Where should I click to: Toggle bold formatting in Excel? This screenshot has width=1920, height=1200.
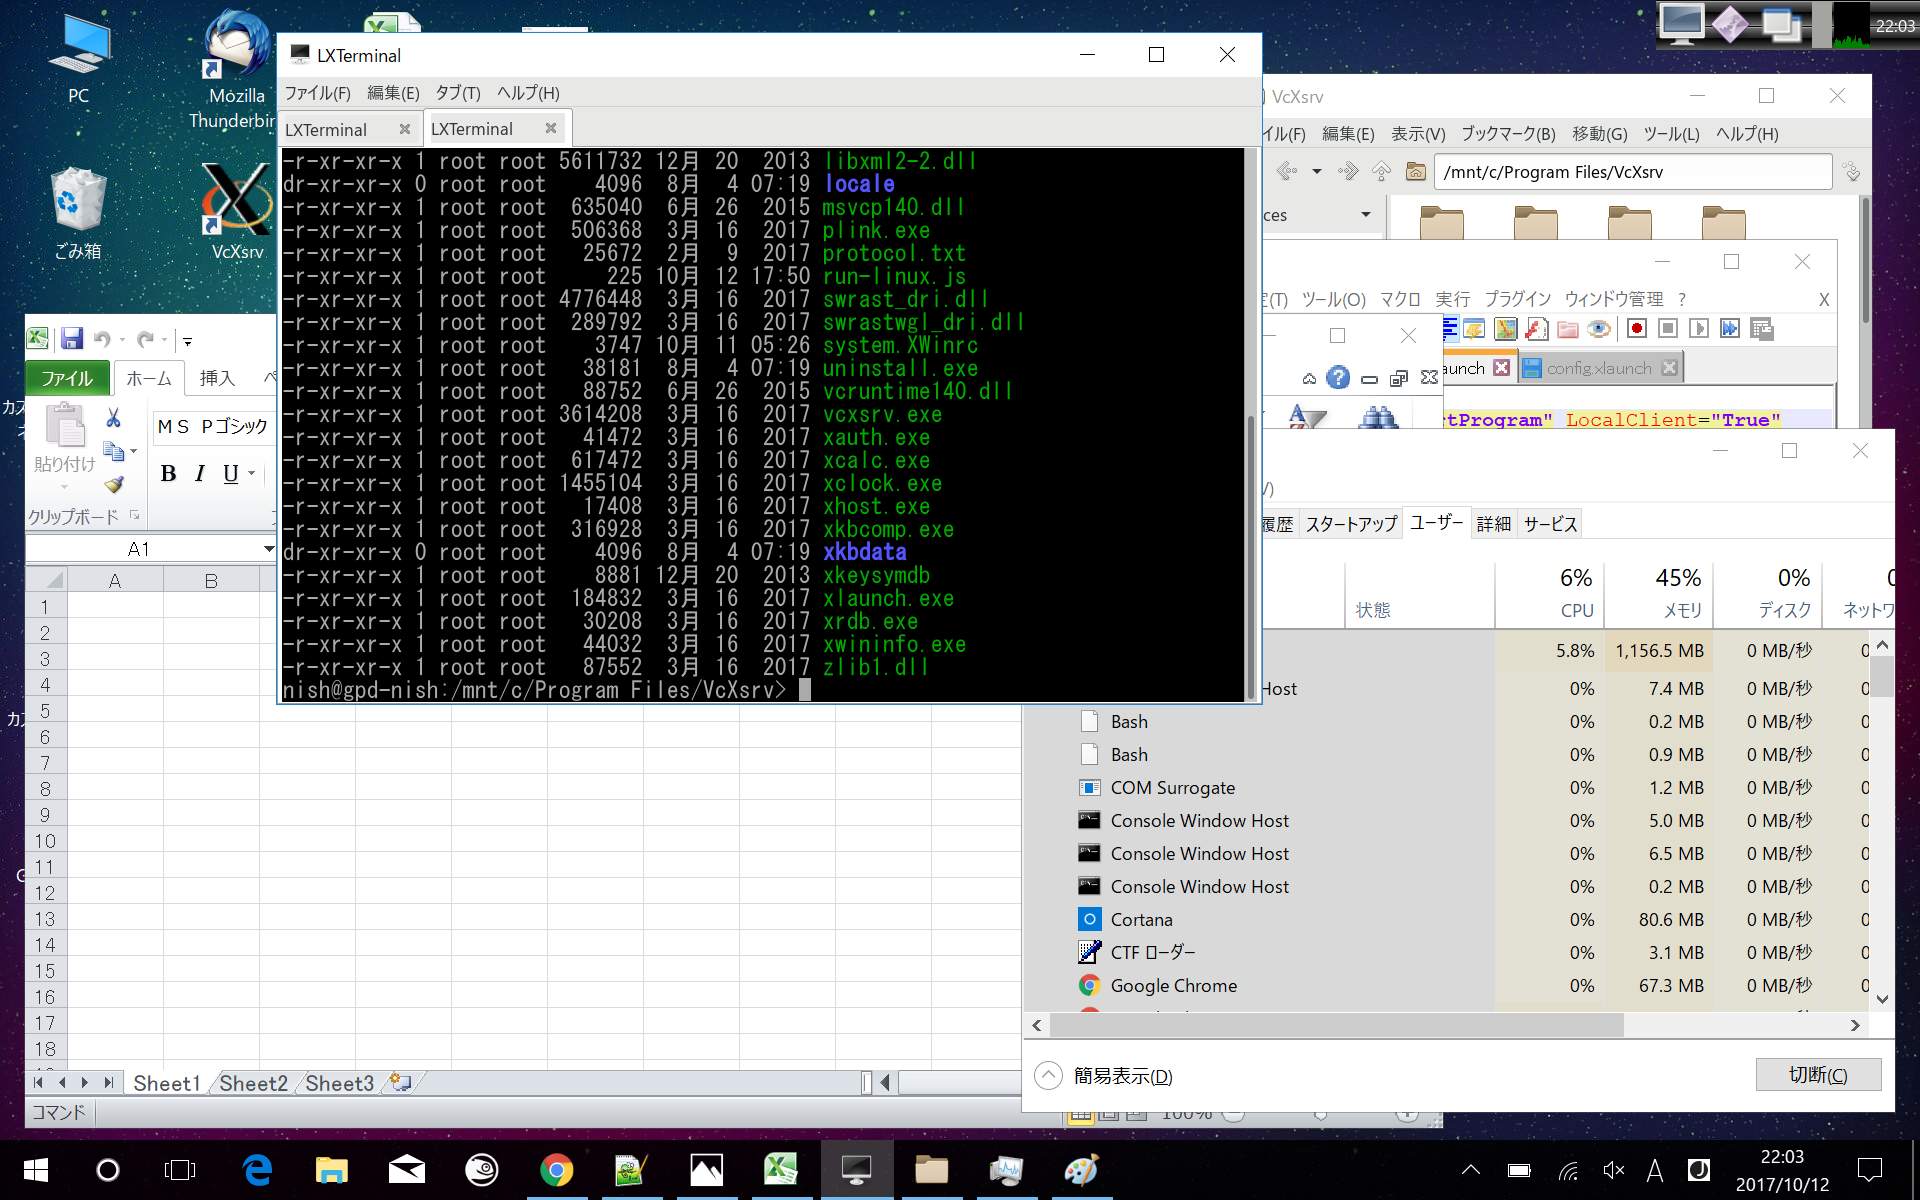170,473
